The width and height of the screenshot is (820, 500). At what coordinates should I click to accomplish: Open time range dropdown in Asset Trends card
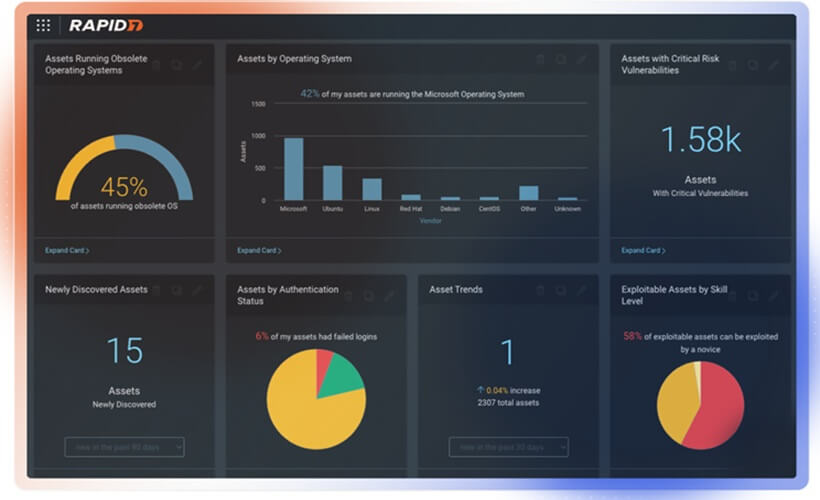coord(508,447)
